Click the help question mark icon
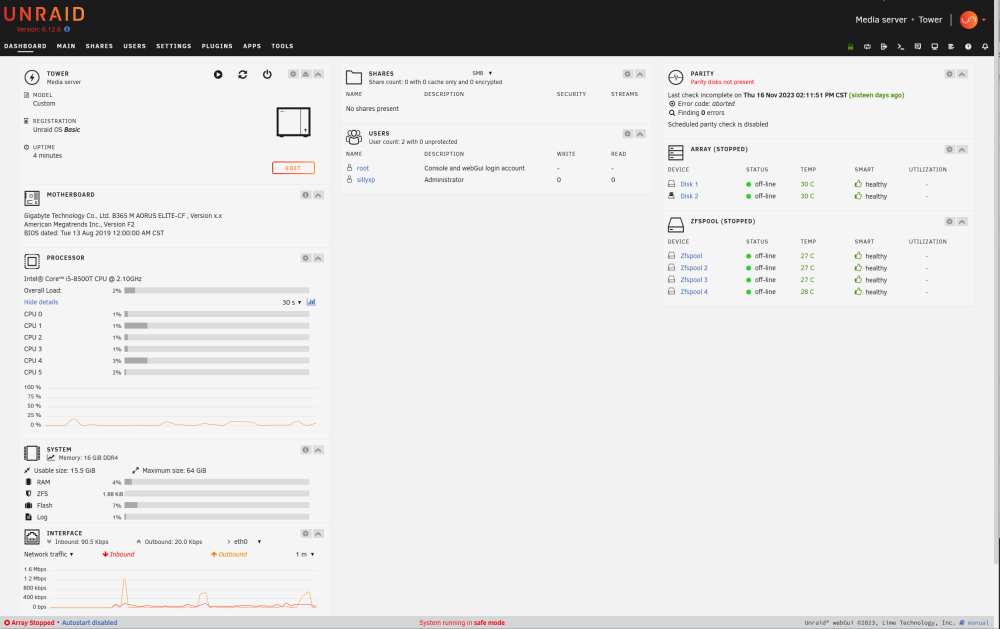The image size is (1000, 629). pyautogui.click(x=968, y=47)
